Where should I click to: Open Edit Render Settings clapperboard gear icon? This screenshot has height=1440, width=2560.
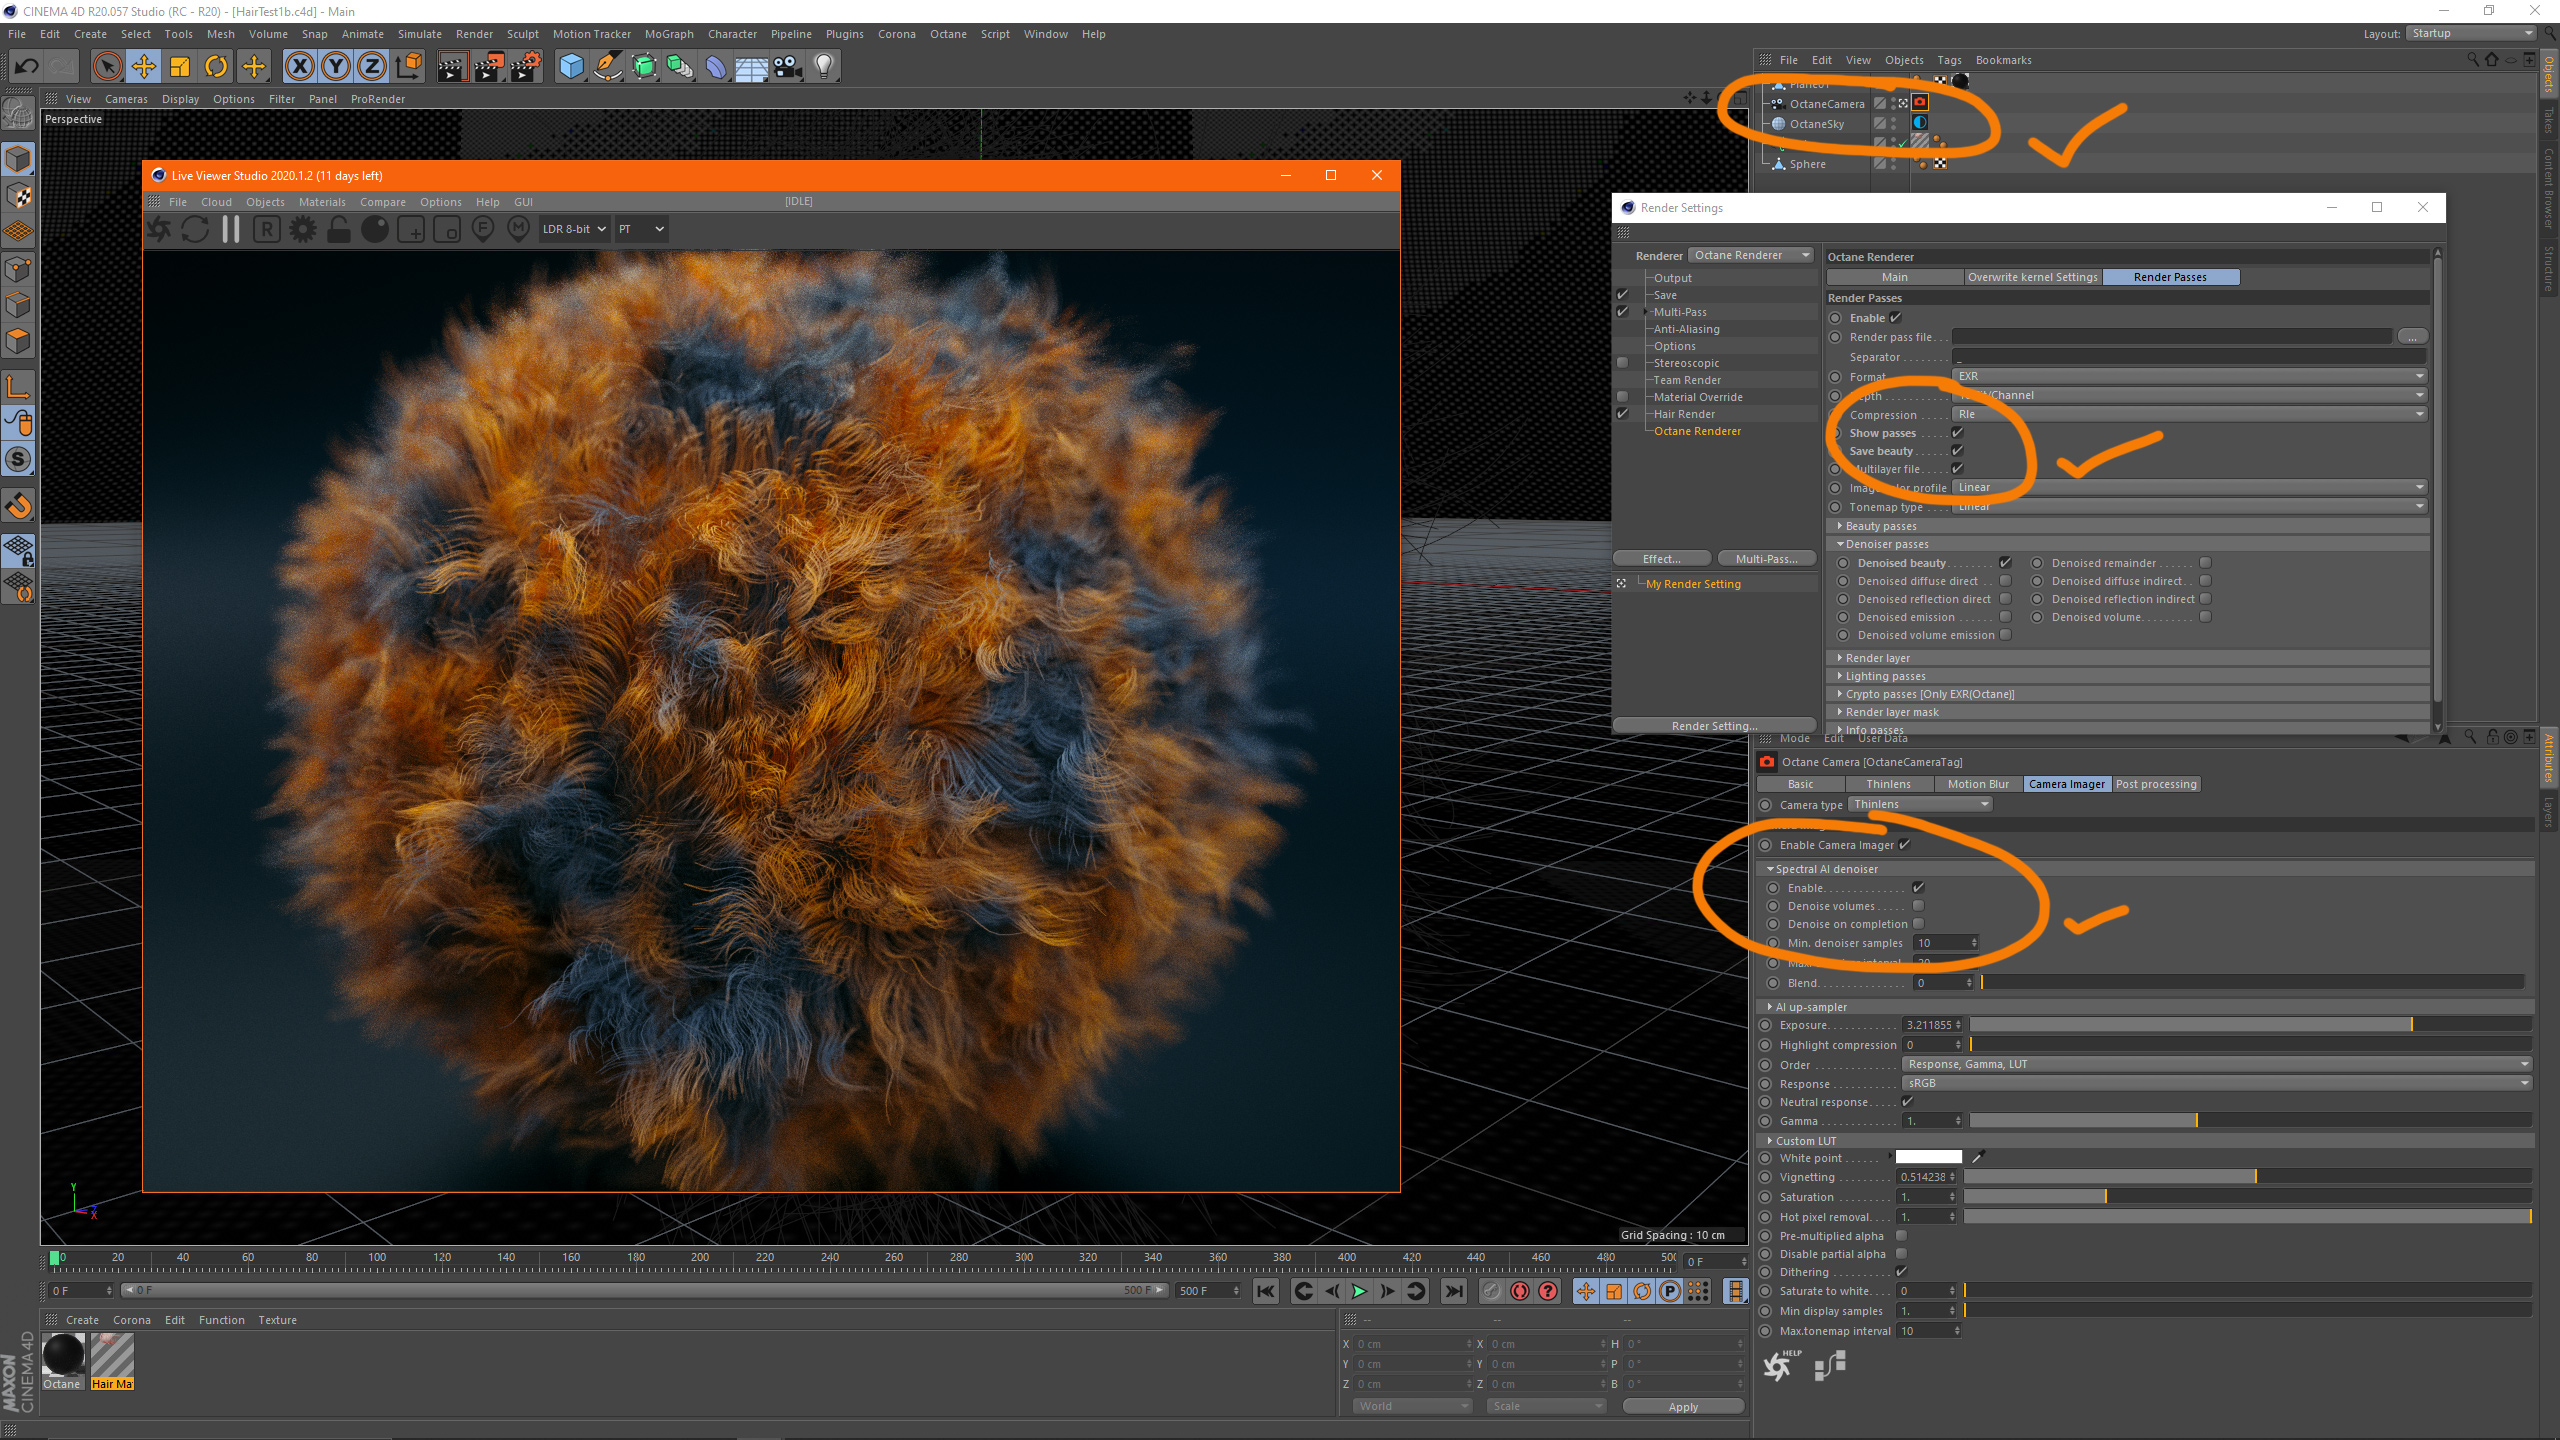[526, 67]
